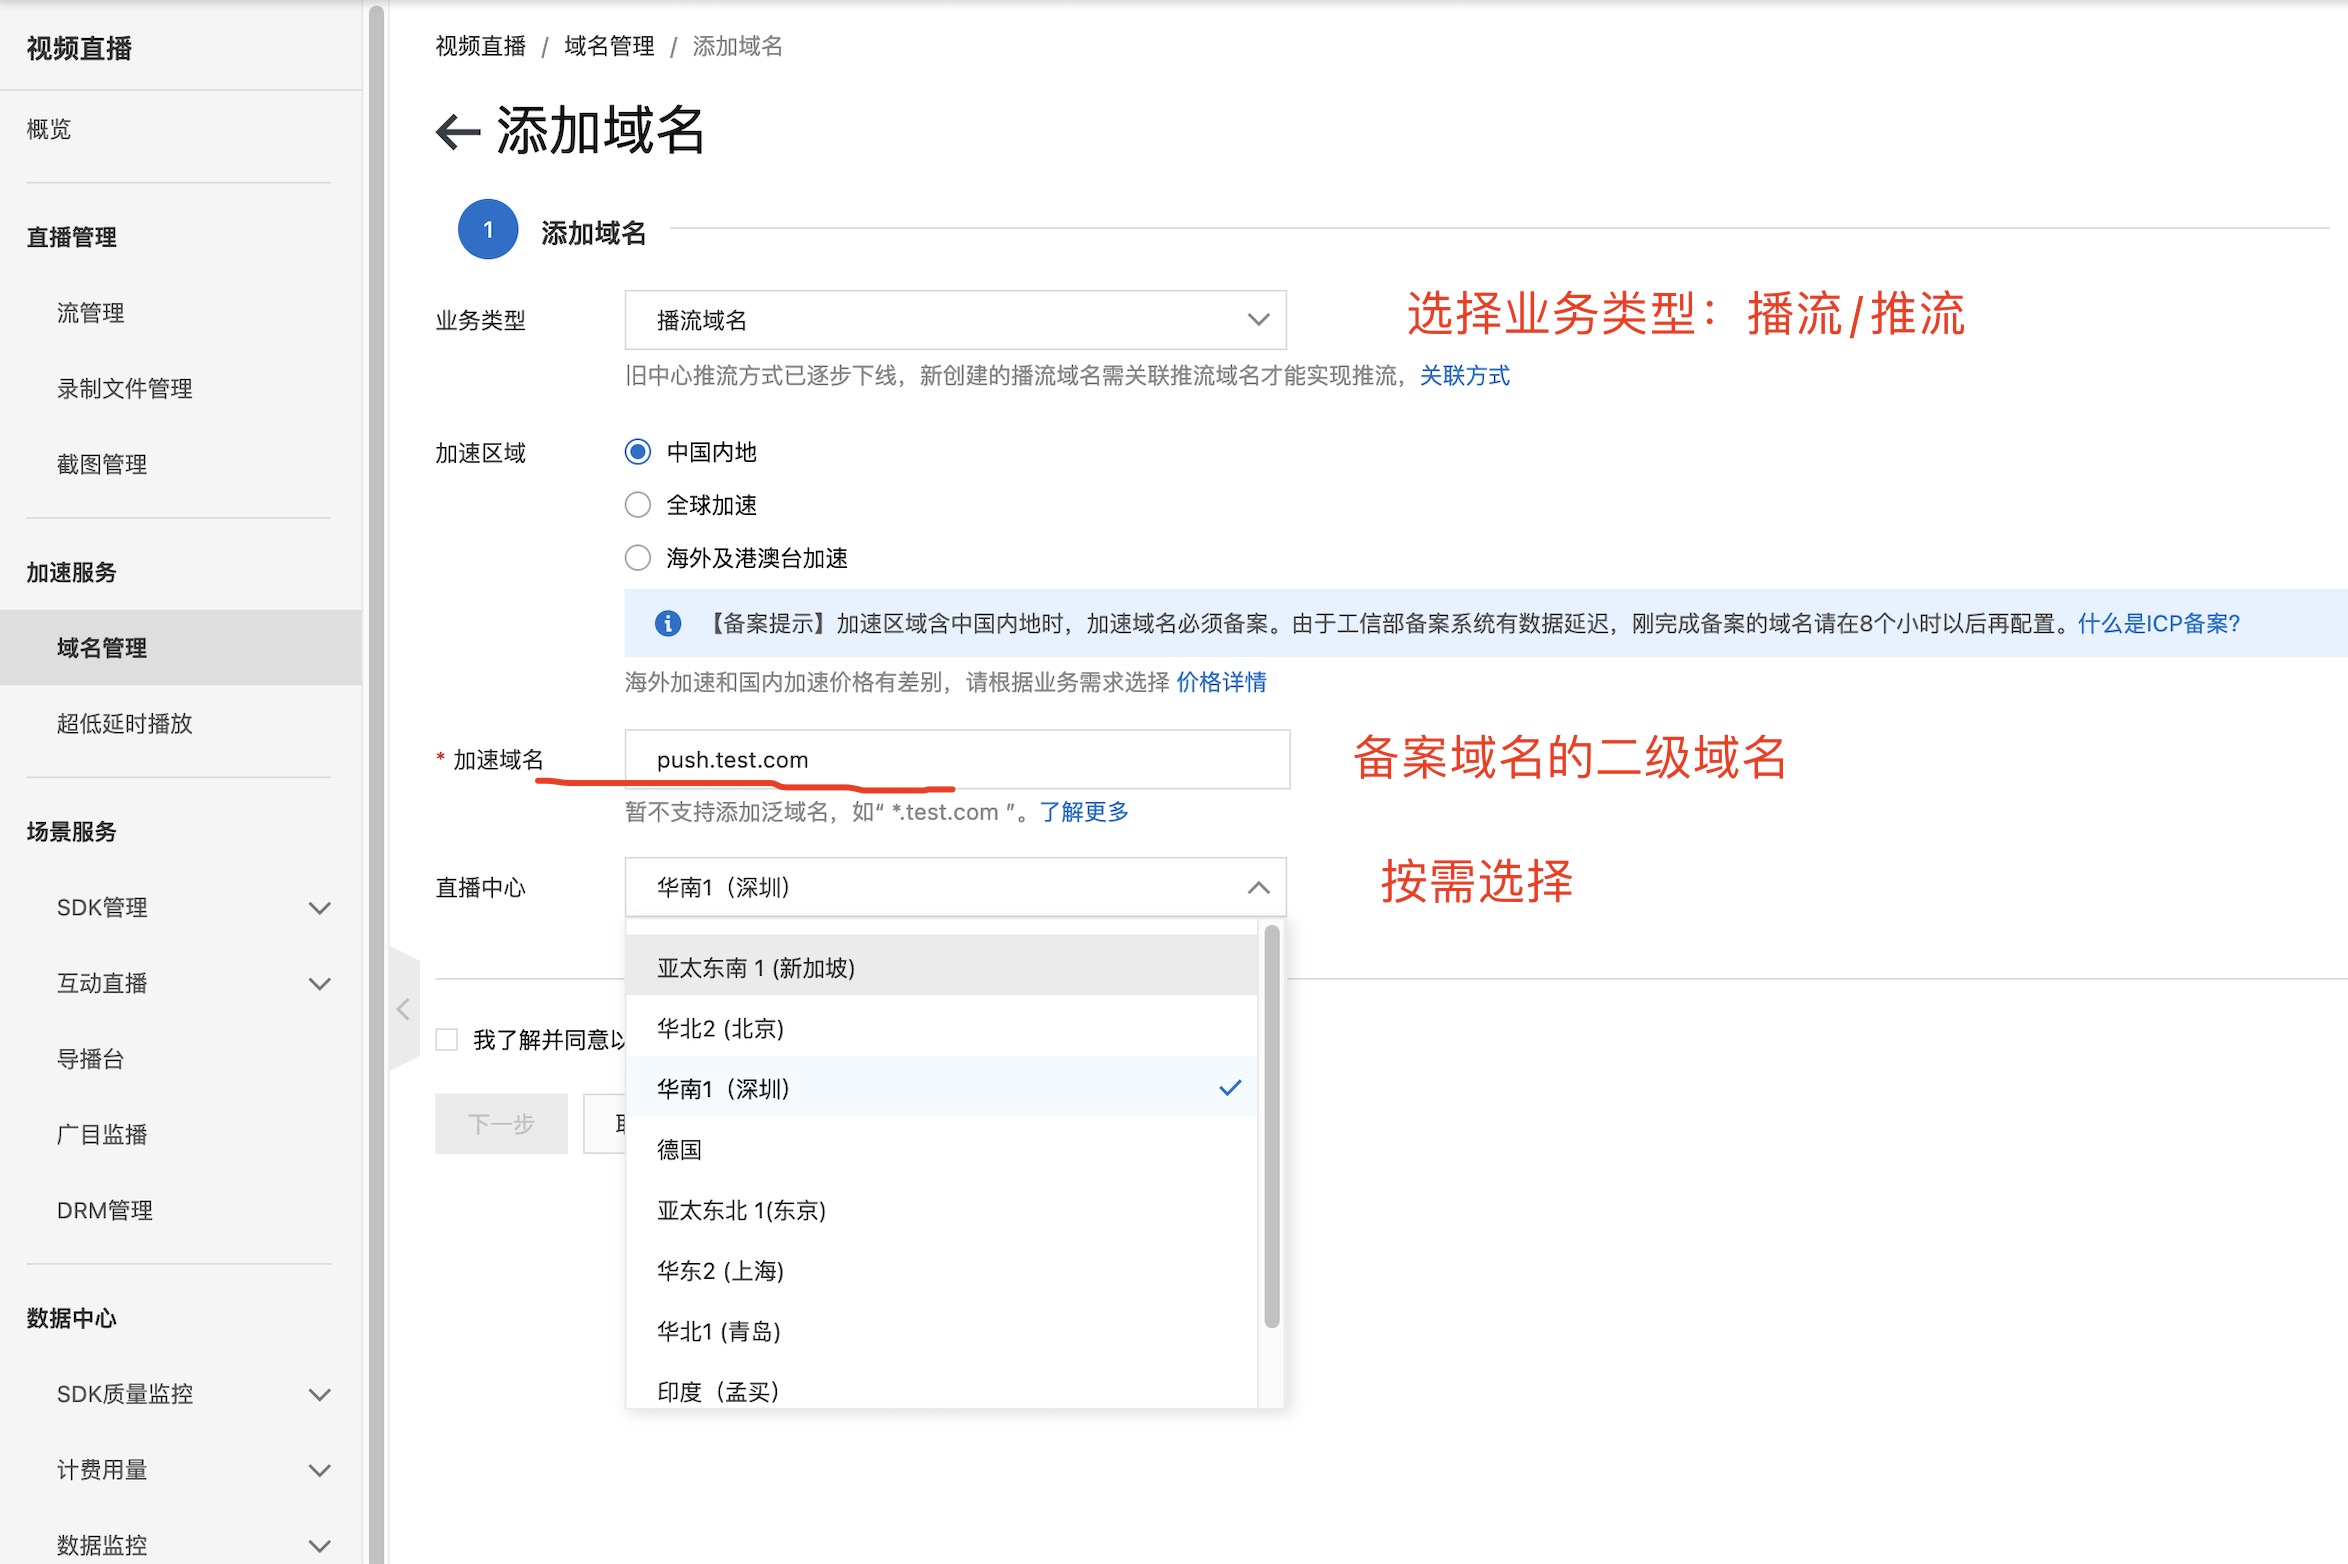The width and height of the screenshot is (2348, 1564).
Task: Click the blue info icon in 备案提示 banner
Action: (x=667, y=624)
